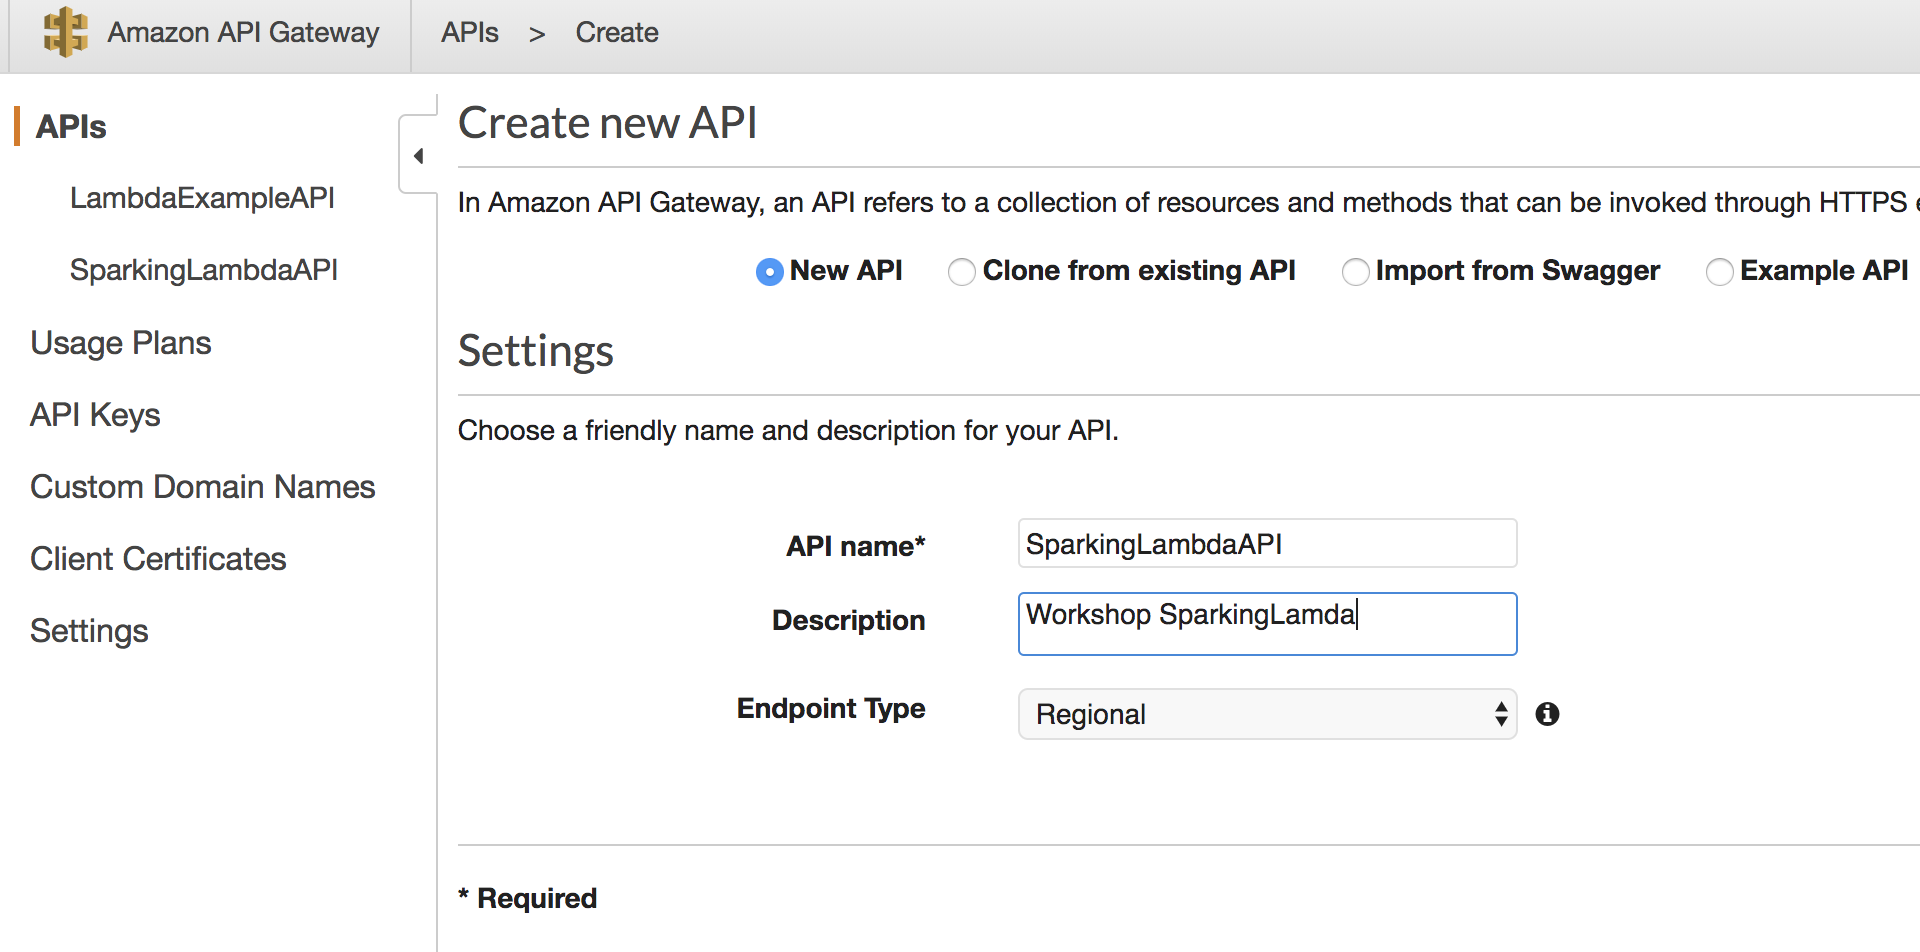Open Client Certificates section
The height and width of the screenshot is (952, 1920).
point(158,559)
